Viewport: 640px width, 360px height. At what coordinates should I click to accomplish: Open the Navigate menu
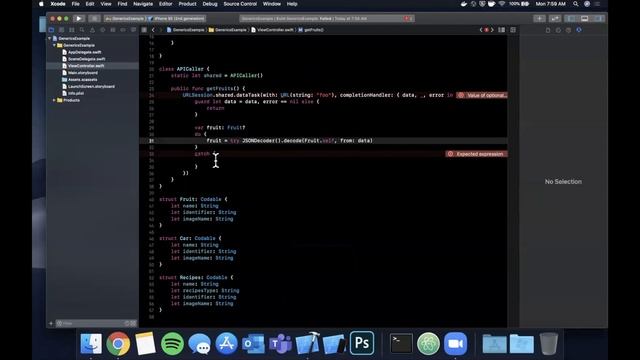[x=143, y=4]
